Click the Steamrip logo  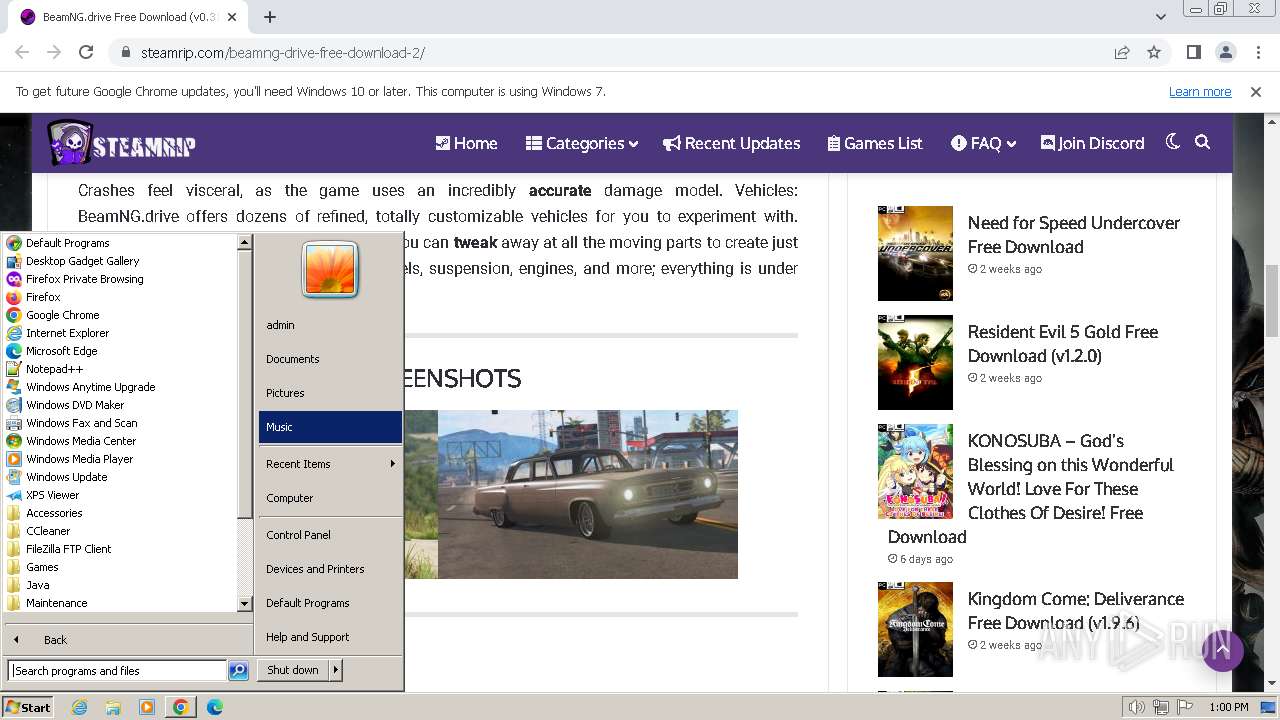pos(121,143)
